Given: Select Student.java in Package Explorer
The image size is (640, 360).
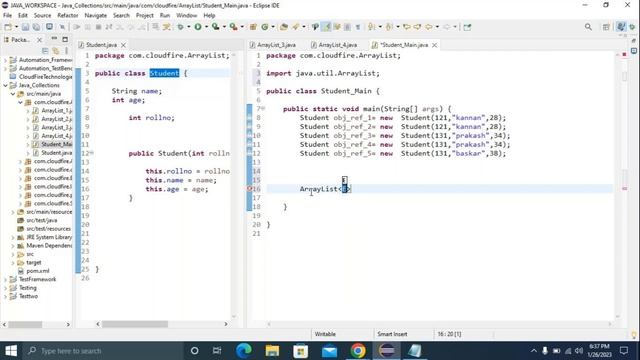Looking at the screenshot, I should [52, 153].
